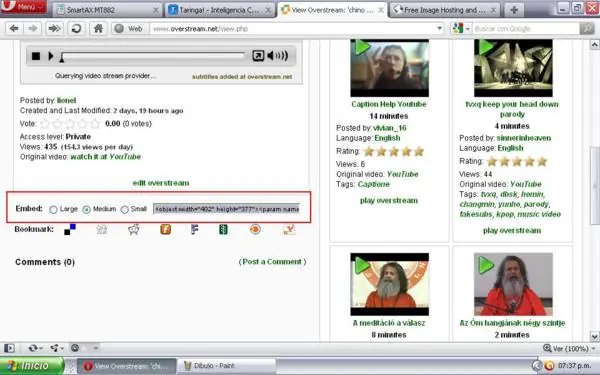This screenshot has height=375, width=600.
Task: Switch to the Free Image Hosting tab
Action: click(445, 10)
